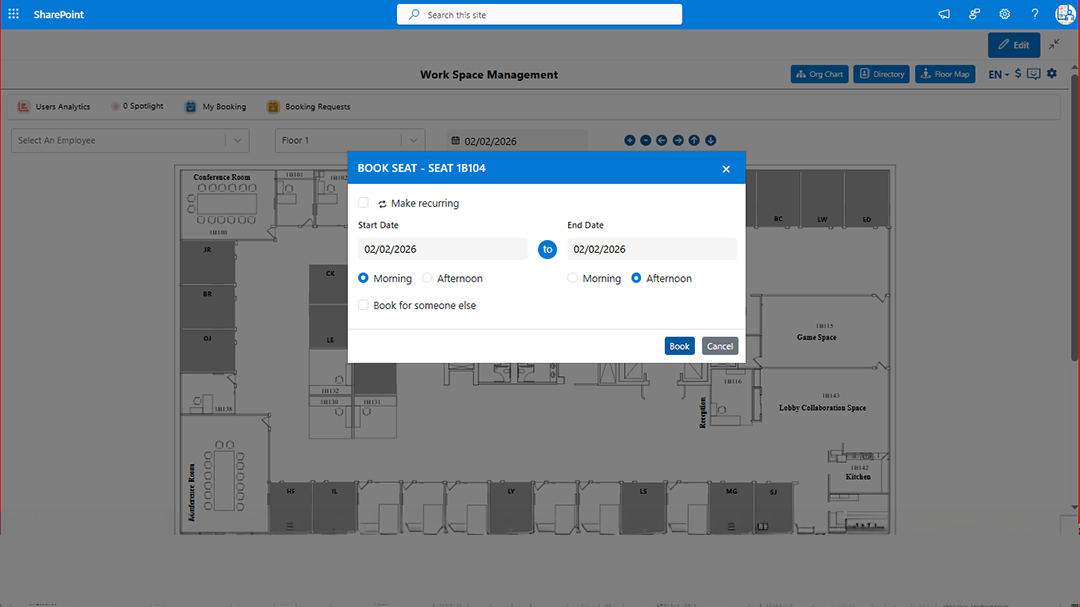Click the booking start date field
The height and width of the screenshot is (607, 1080).
pyautogui.click(x=442, y=248)
